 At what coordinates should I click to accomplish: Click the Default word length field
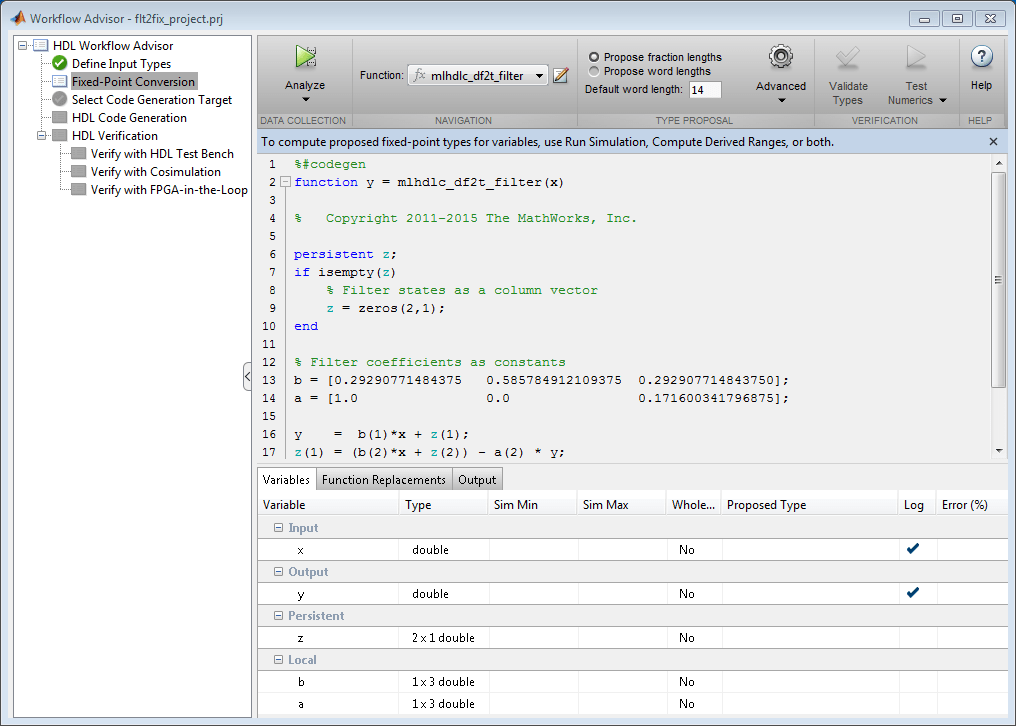[704, 90]
